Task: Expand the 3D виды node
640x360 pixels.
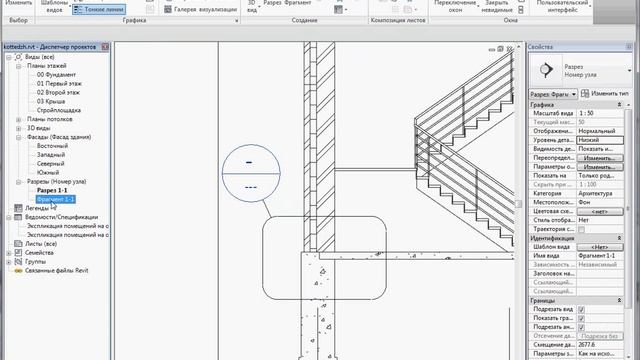Action: [18, 129]
